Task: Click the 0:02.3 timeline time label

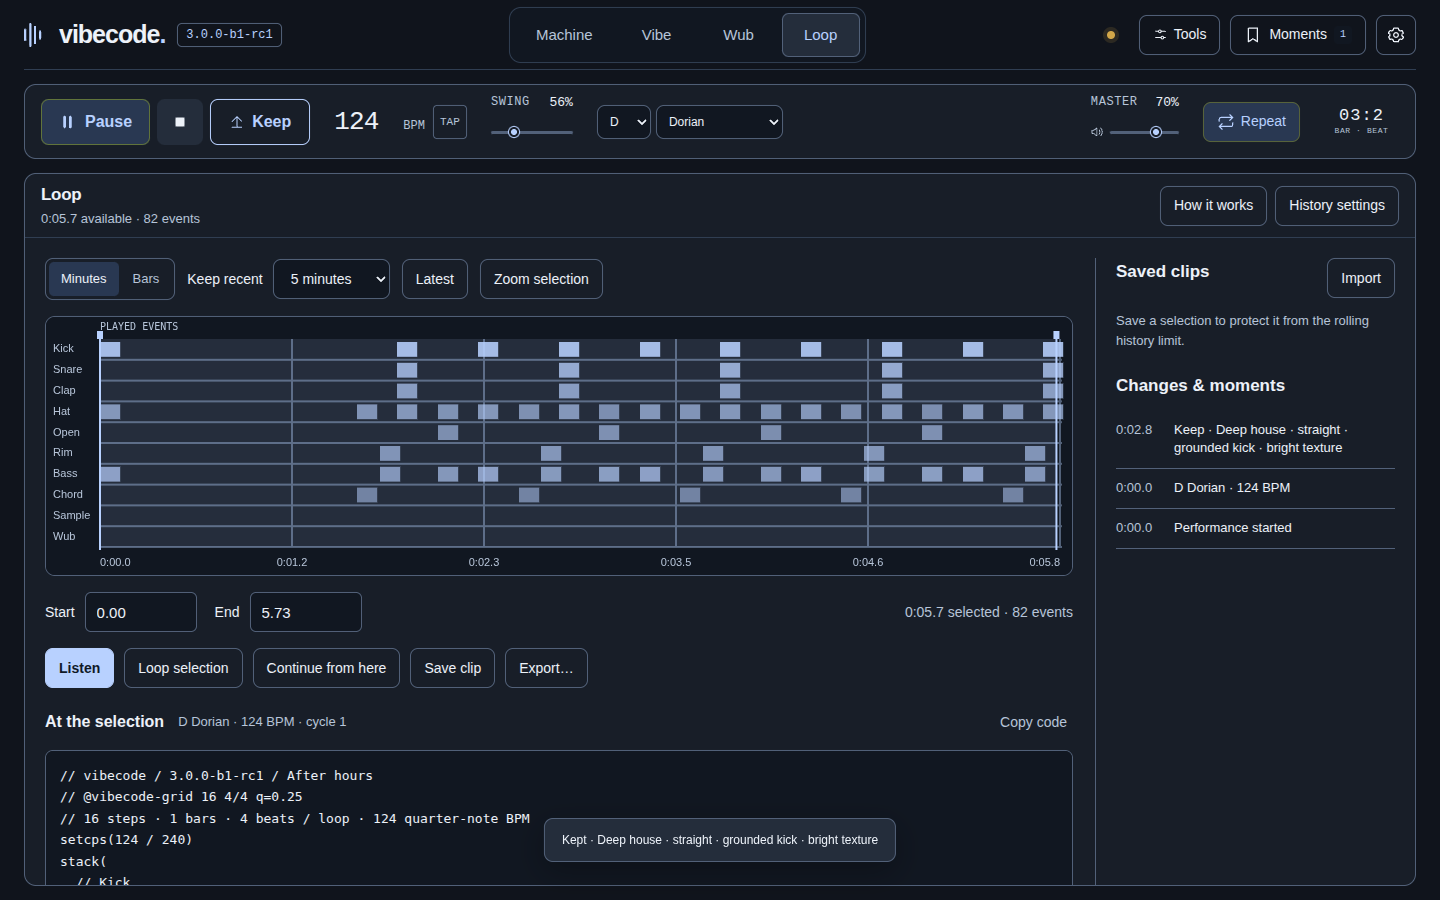Action: 484,562
